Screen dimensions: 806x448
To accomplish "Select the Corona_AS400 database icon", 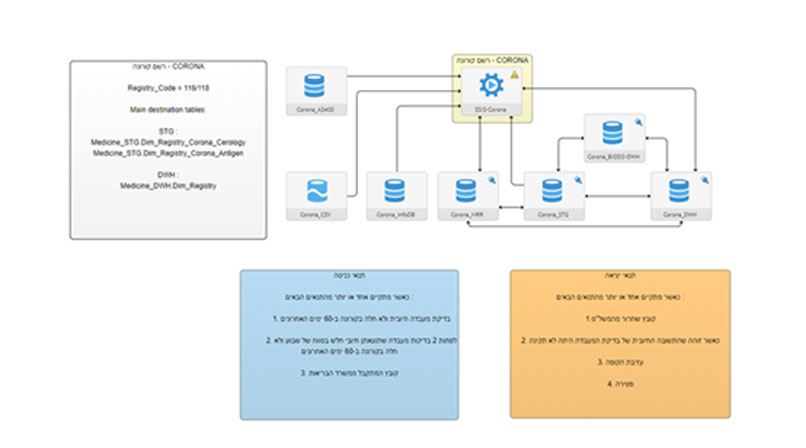I will coord(316,84).
